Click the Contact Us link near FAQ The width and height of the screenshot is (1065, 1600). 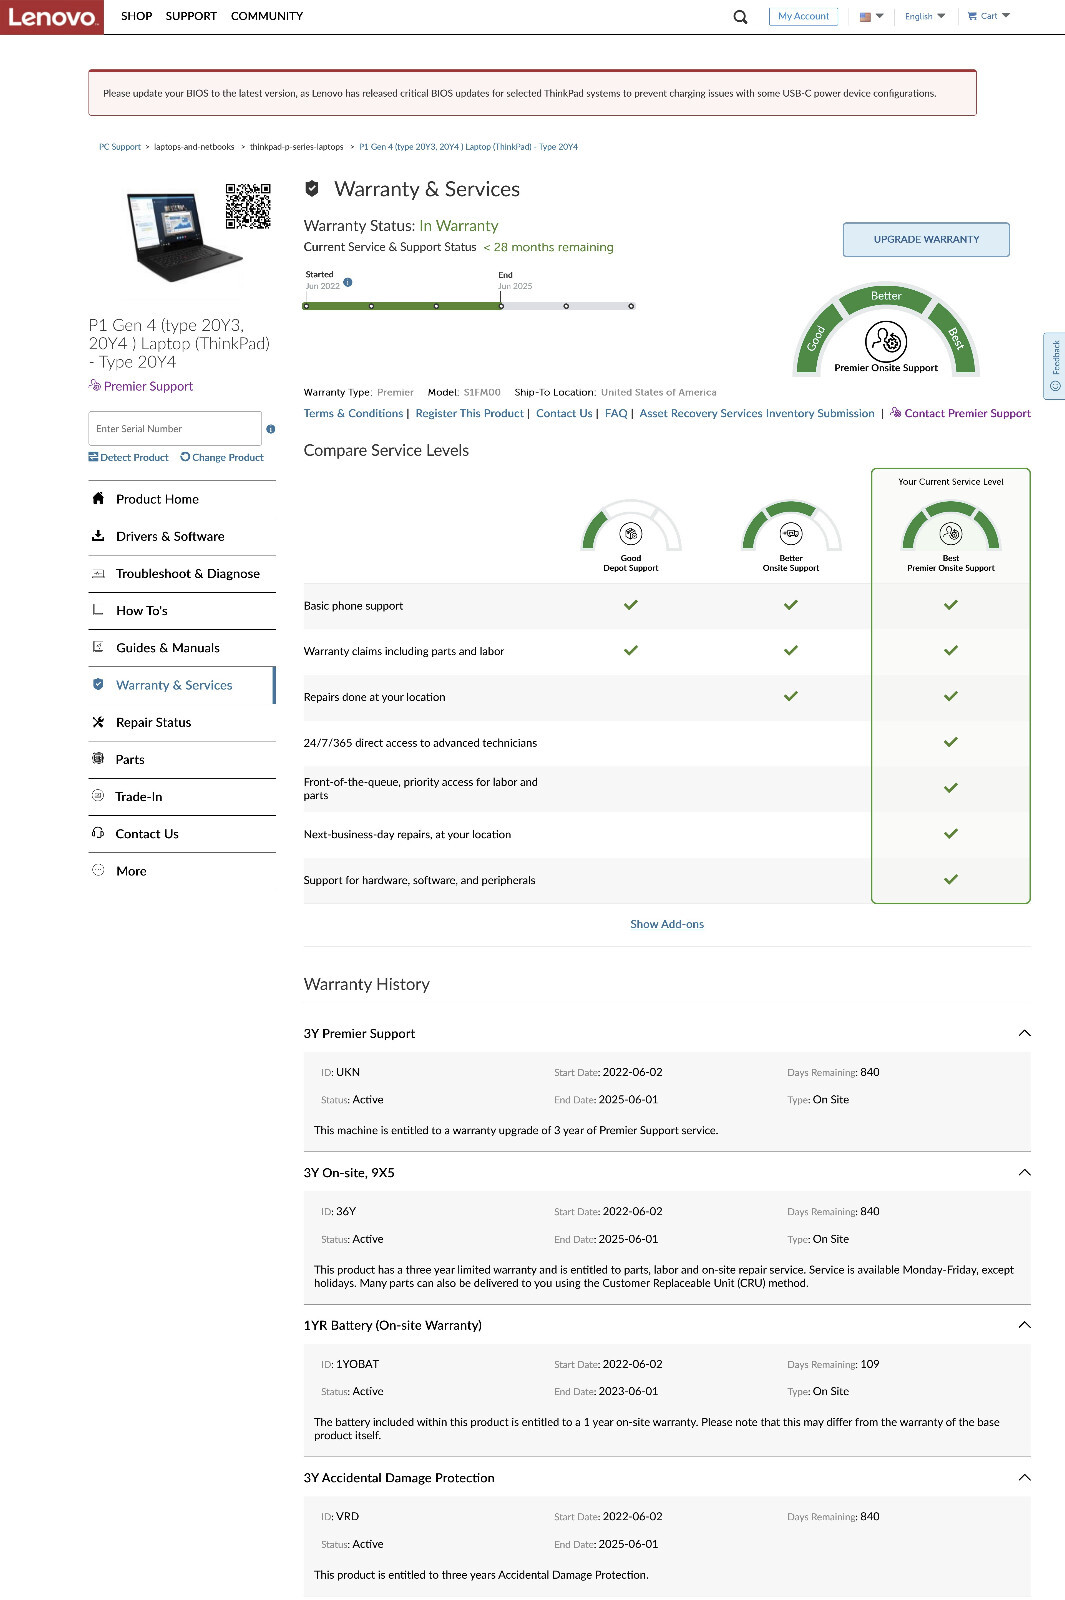point(564,413)
